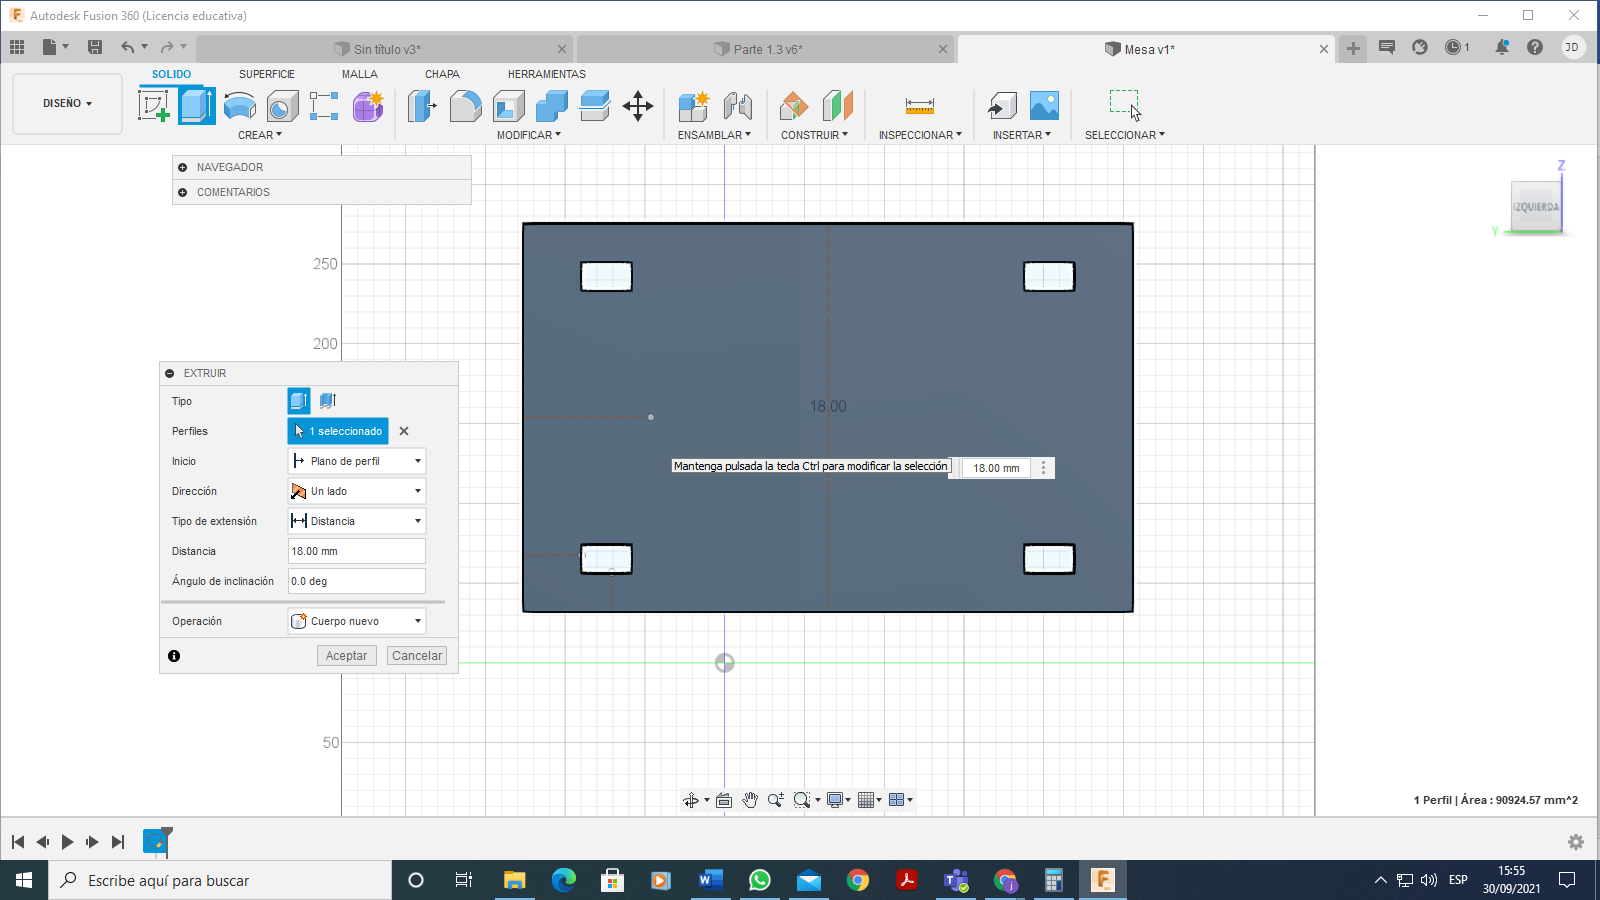Open the Measure tool

920,105
